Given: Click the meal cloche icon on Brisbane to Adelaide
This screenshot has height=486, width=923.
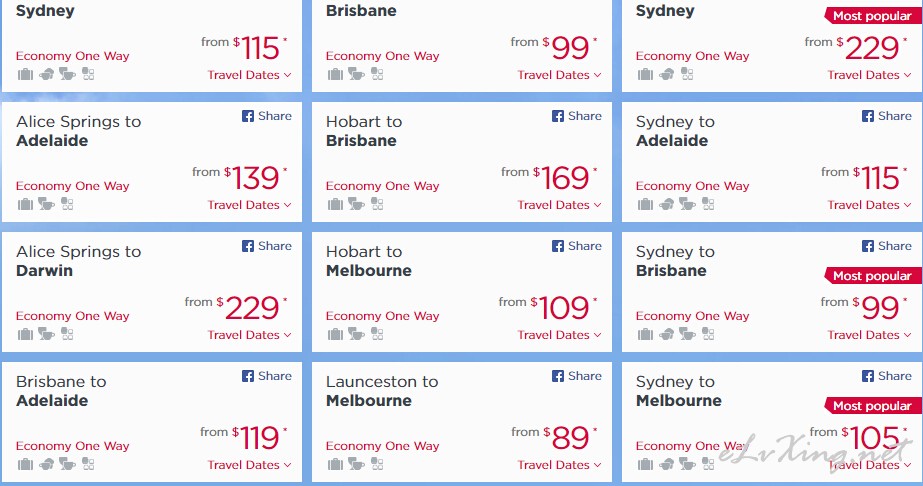Looking at the screenshot, I should (x=47, y=464).
